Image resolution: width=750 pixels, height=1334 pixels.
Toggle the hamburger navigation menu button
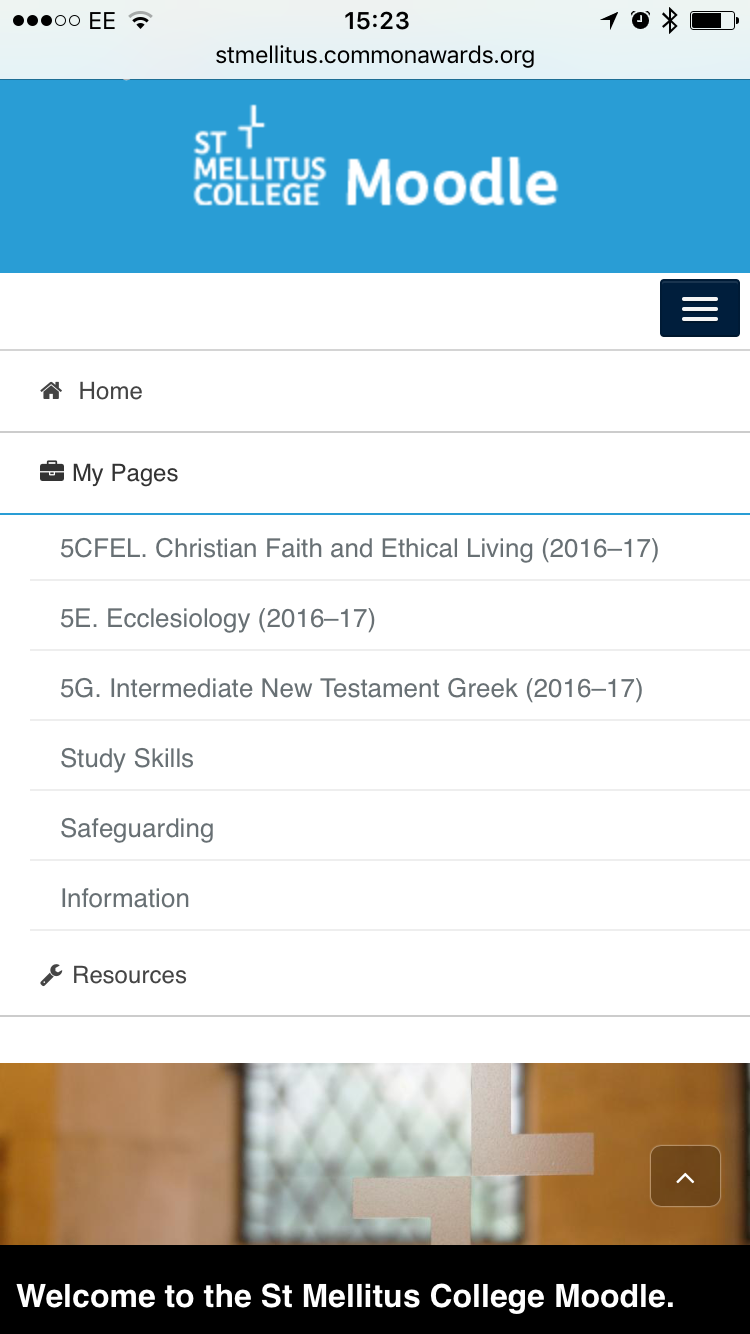pyautogui.click(x=699, y=308)
